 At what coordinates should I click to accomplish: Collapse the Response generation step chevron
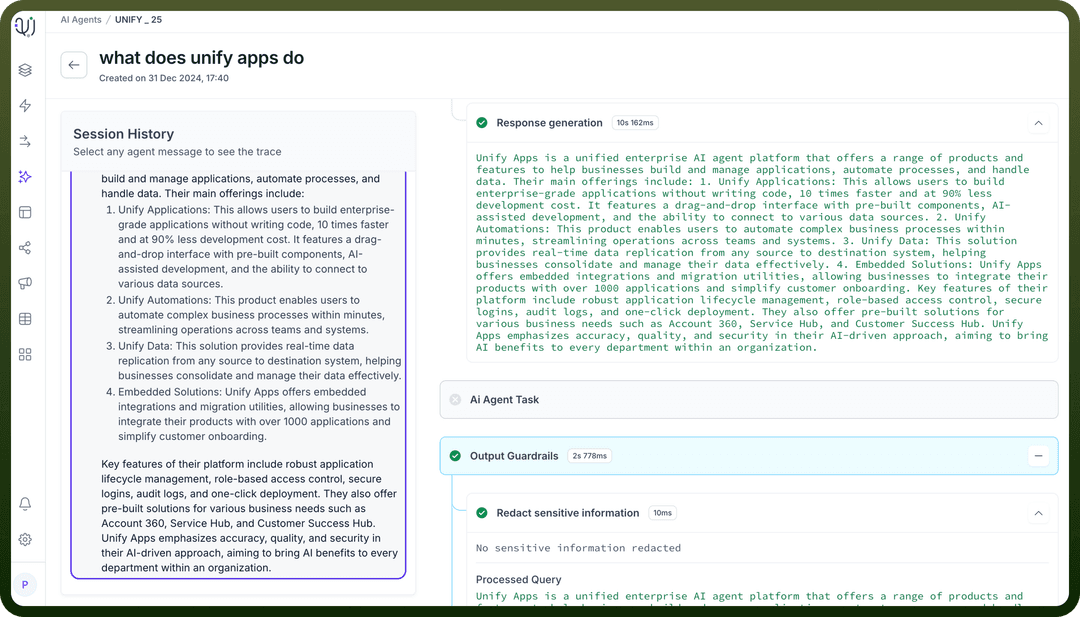click(x=1038, y=123)
